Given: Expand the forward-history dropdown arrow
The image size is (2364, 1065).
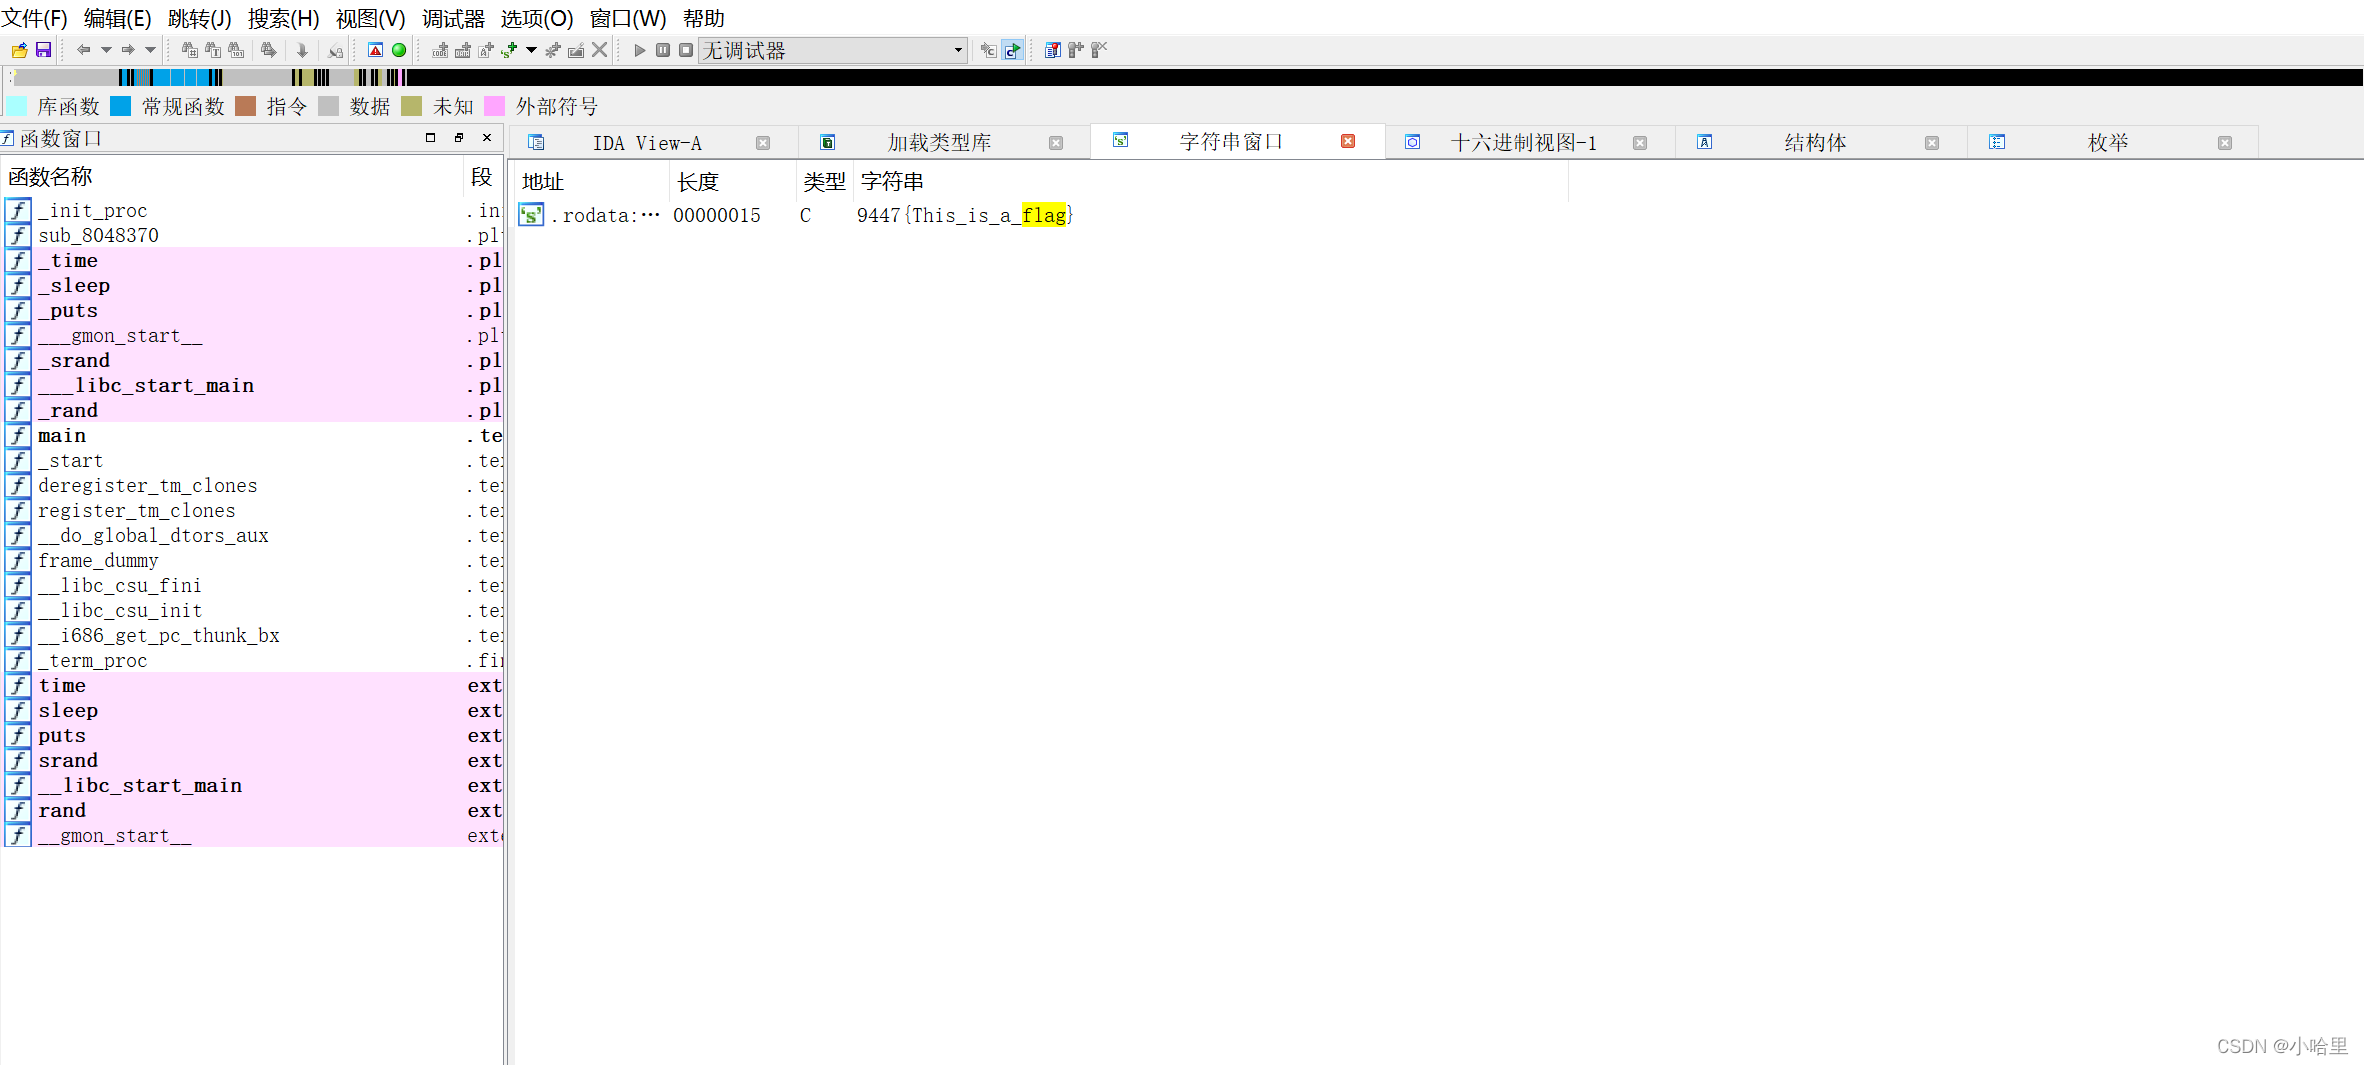Looking at the screenshot, I should tap(150, 50).
